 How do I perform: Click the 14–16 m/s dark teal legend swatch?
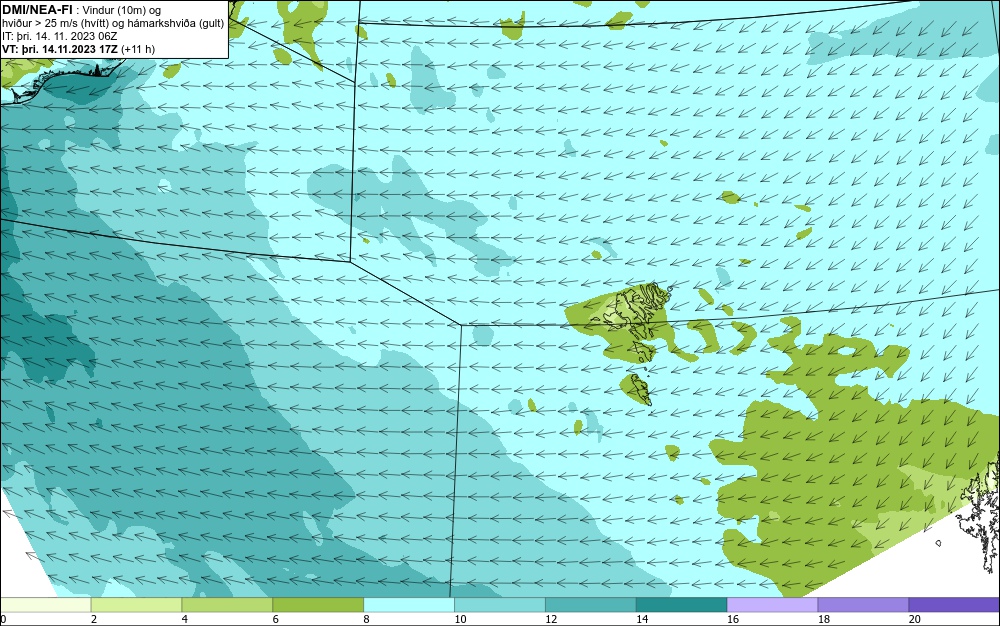click(x=681, y=605)
